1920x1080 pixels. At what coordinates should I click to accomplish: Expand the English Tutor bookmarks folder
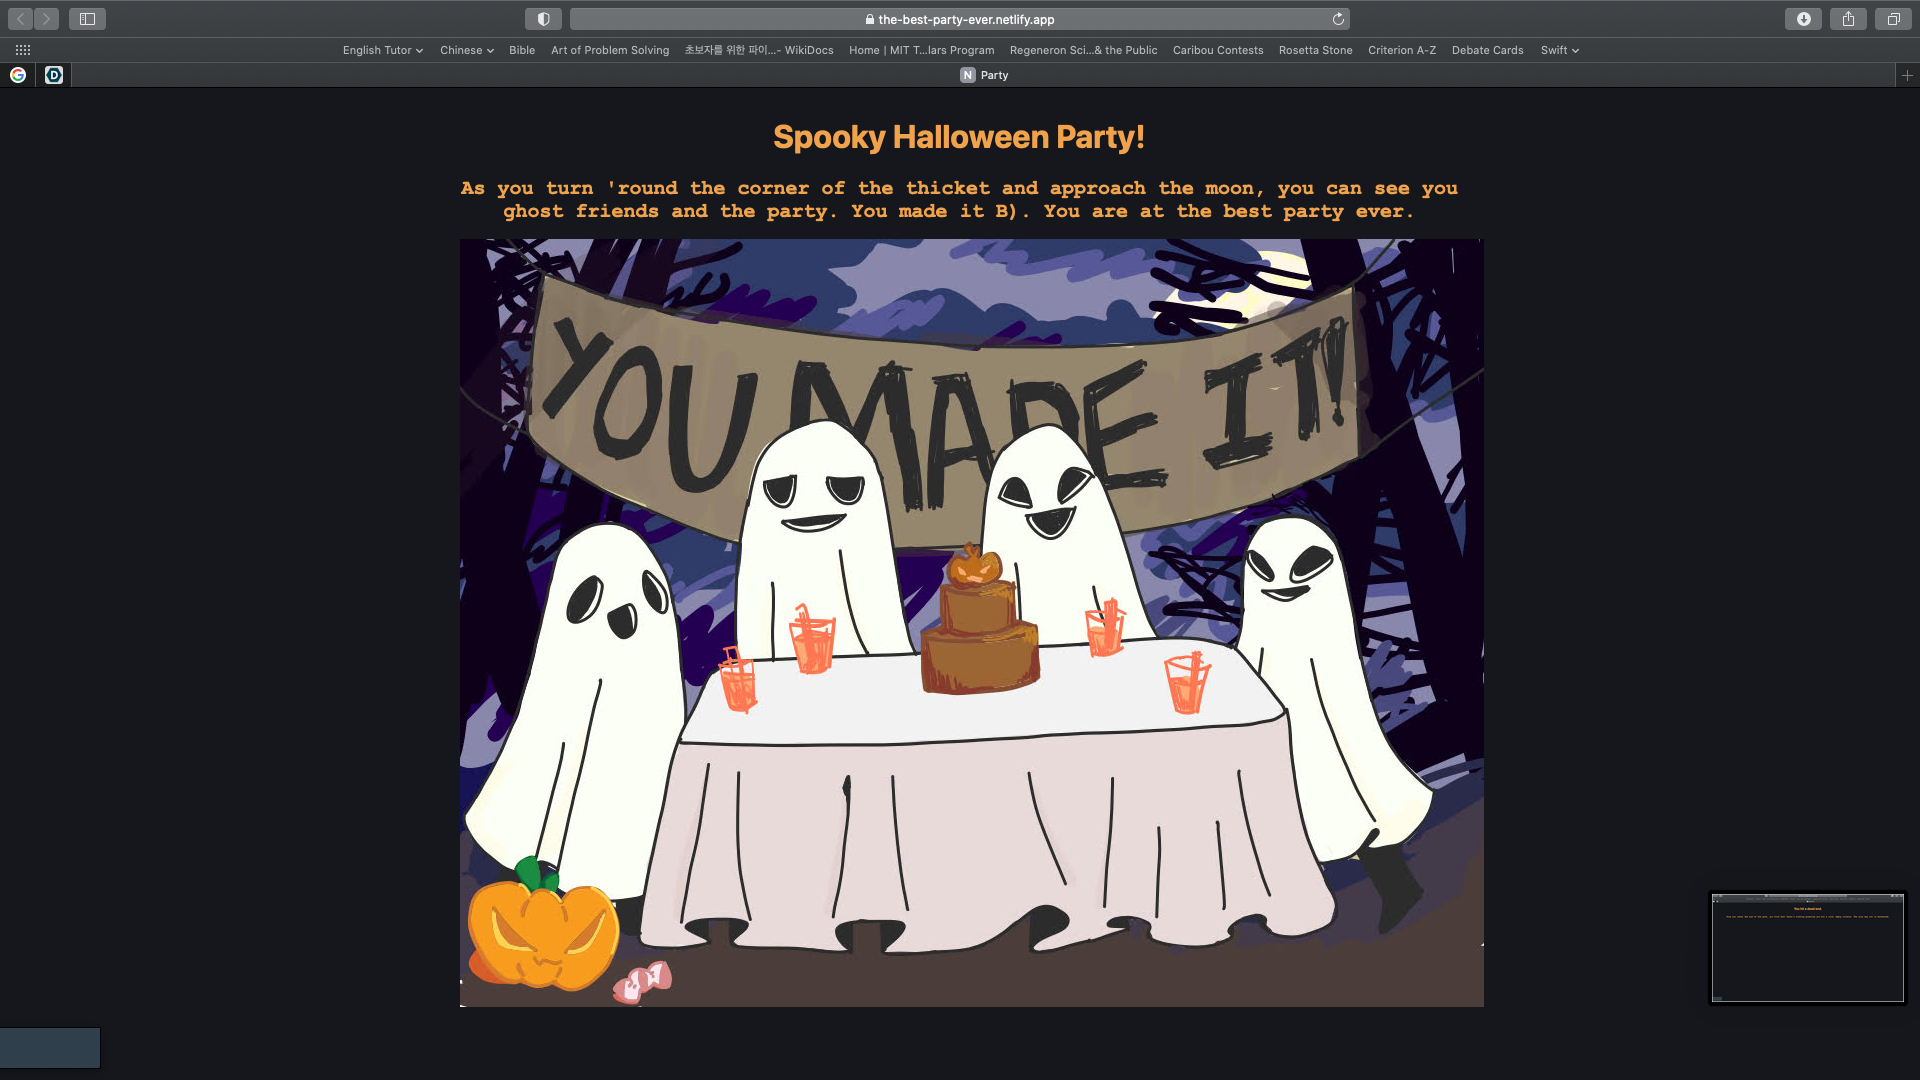coord(382,50)
